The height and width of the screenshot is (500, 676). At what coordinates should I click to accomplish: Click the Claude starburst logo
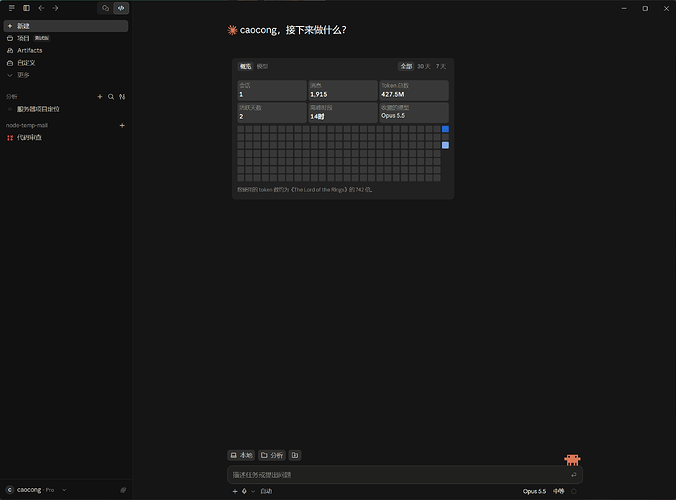tap(232, 30)
